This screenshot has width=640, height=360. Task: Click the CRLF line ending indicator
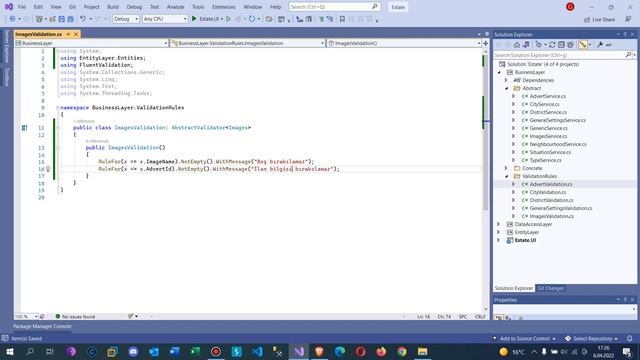click(480, 316)
